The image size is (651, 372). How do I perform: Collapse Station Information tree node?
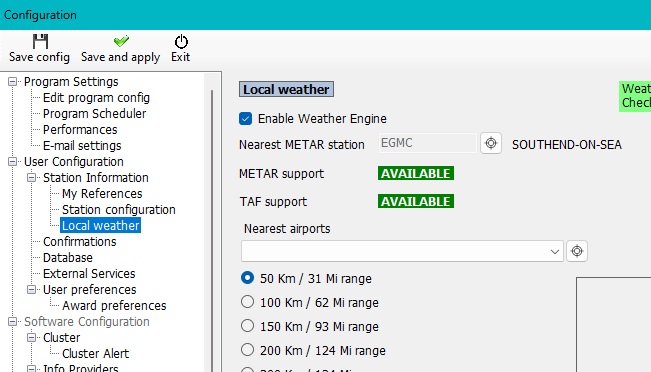click(x=32, y=178)
